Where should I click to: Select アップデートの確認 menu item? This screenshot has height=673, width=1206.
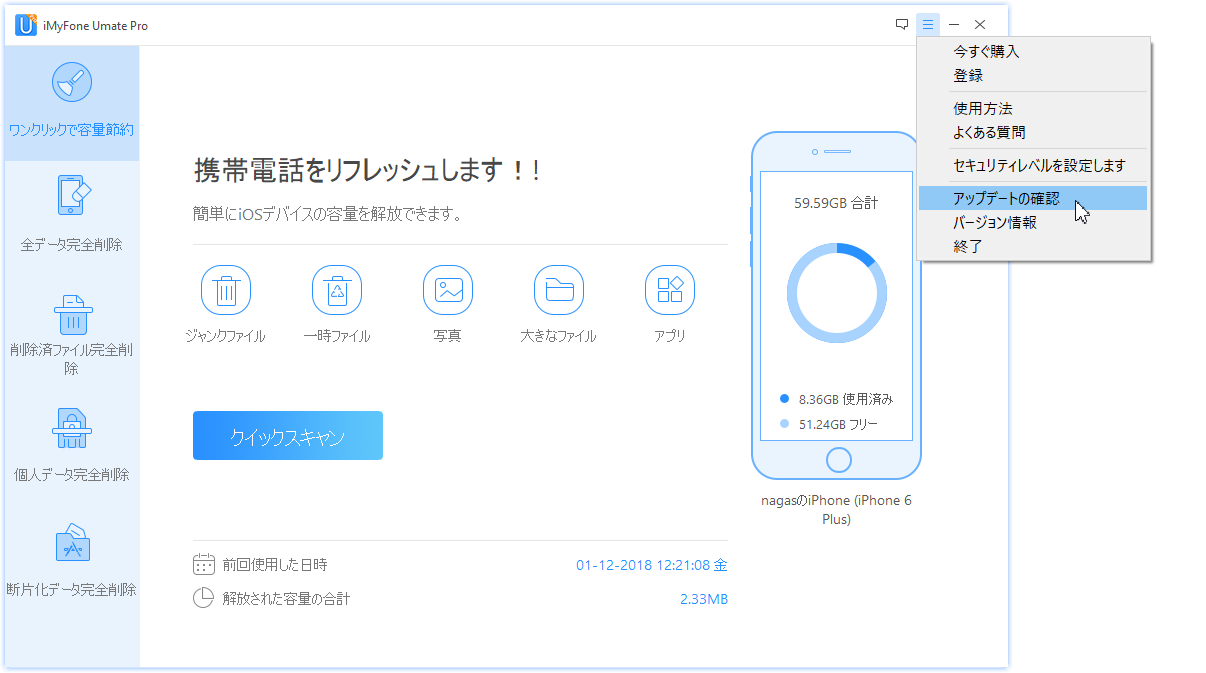tap(1033, 199)
